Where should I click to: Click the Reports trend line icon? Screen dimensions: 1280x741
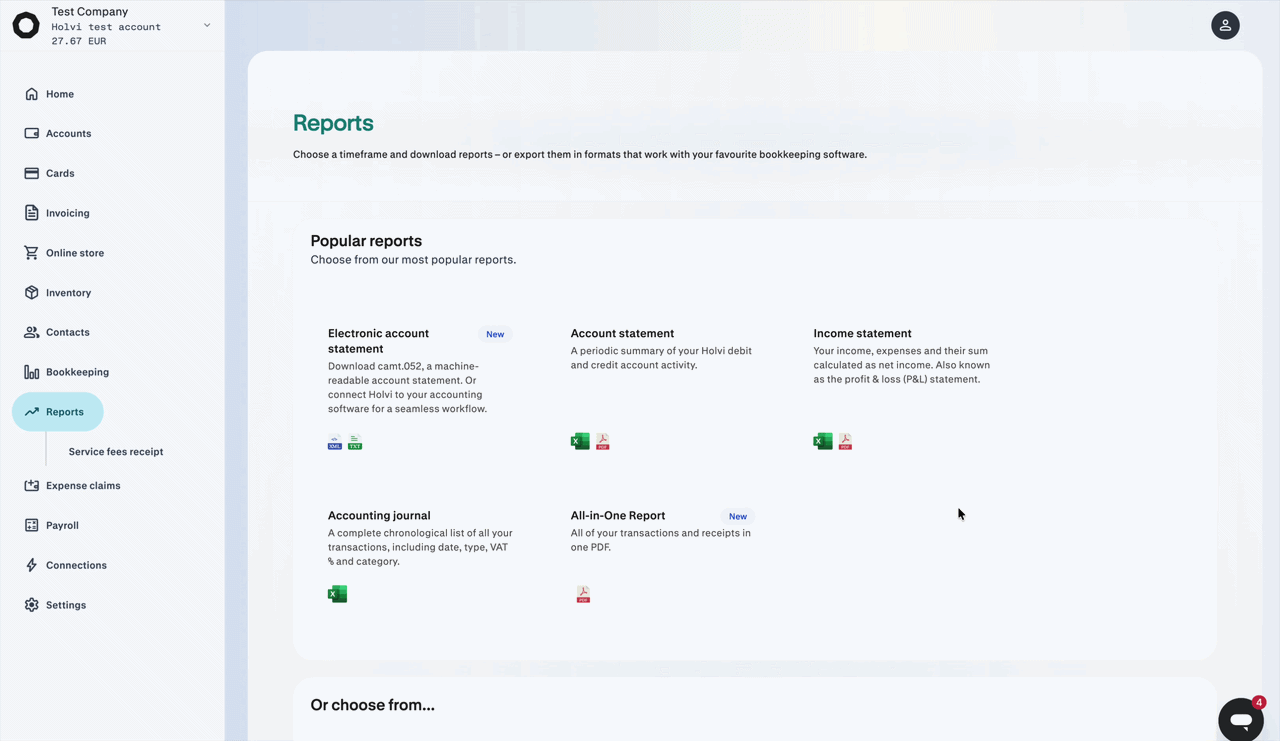32,412
